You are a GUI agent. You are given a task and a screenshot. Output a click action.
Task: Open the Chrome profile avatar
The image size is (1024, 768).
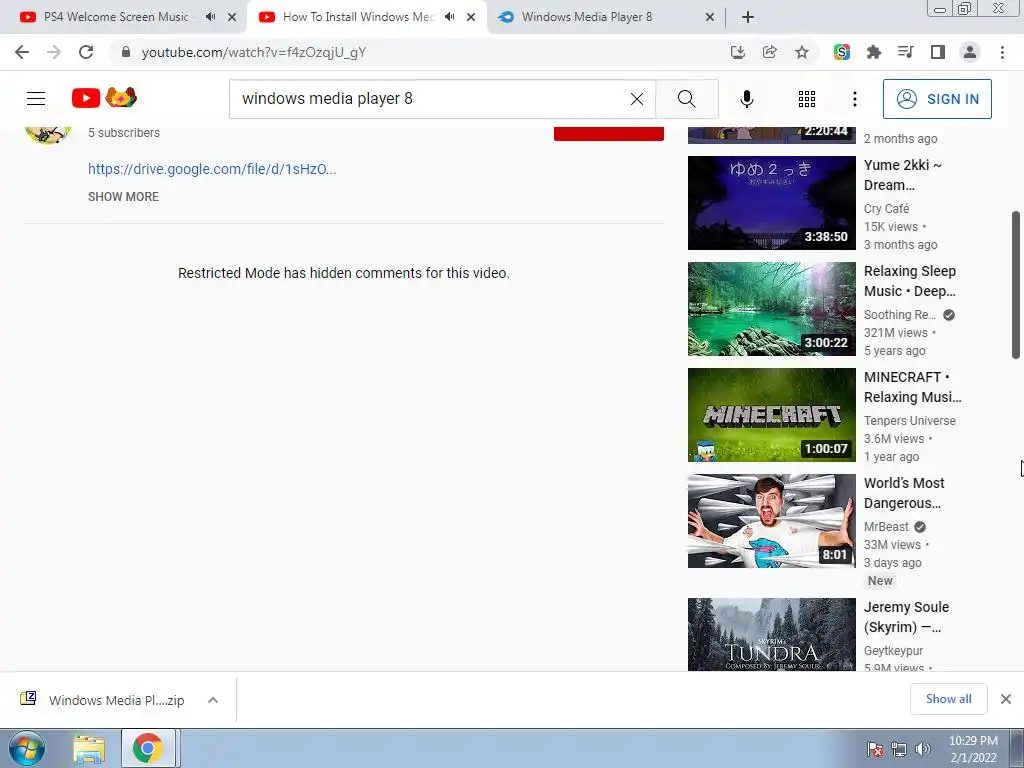pyautogui.click(x=970, y=52)
